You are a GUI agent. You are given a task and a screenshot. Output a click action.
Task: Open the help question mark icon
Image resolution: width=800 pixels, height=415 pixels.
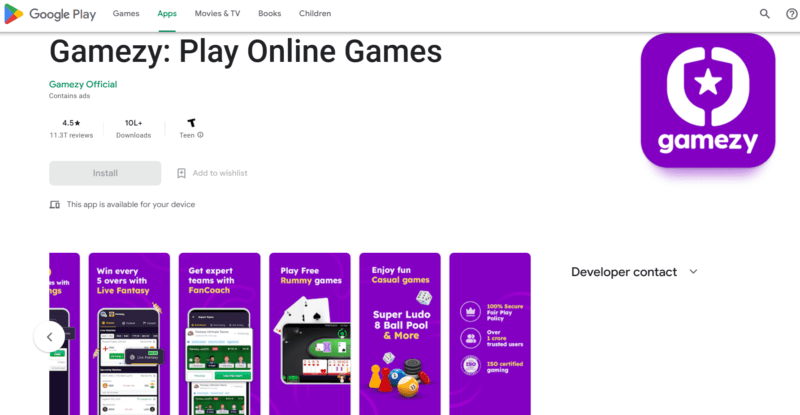tap(792, 14)
